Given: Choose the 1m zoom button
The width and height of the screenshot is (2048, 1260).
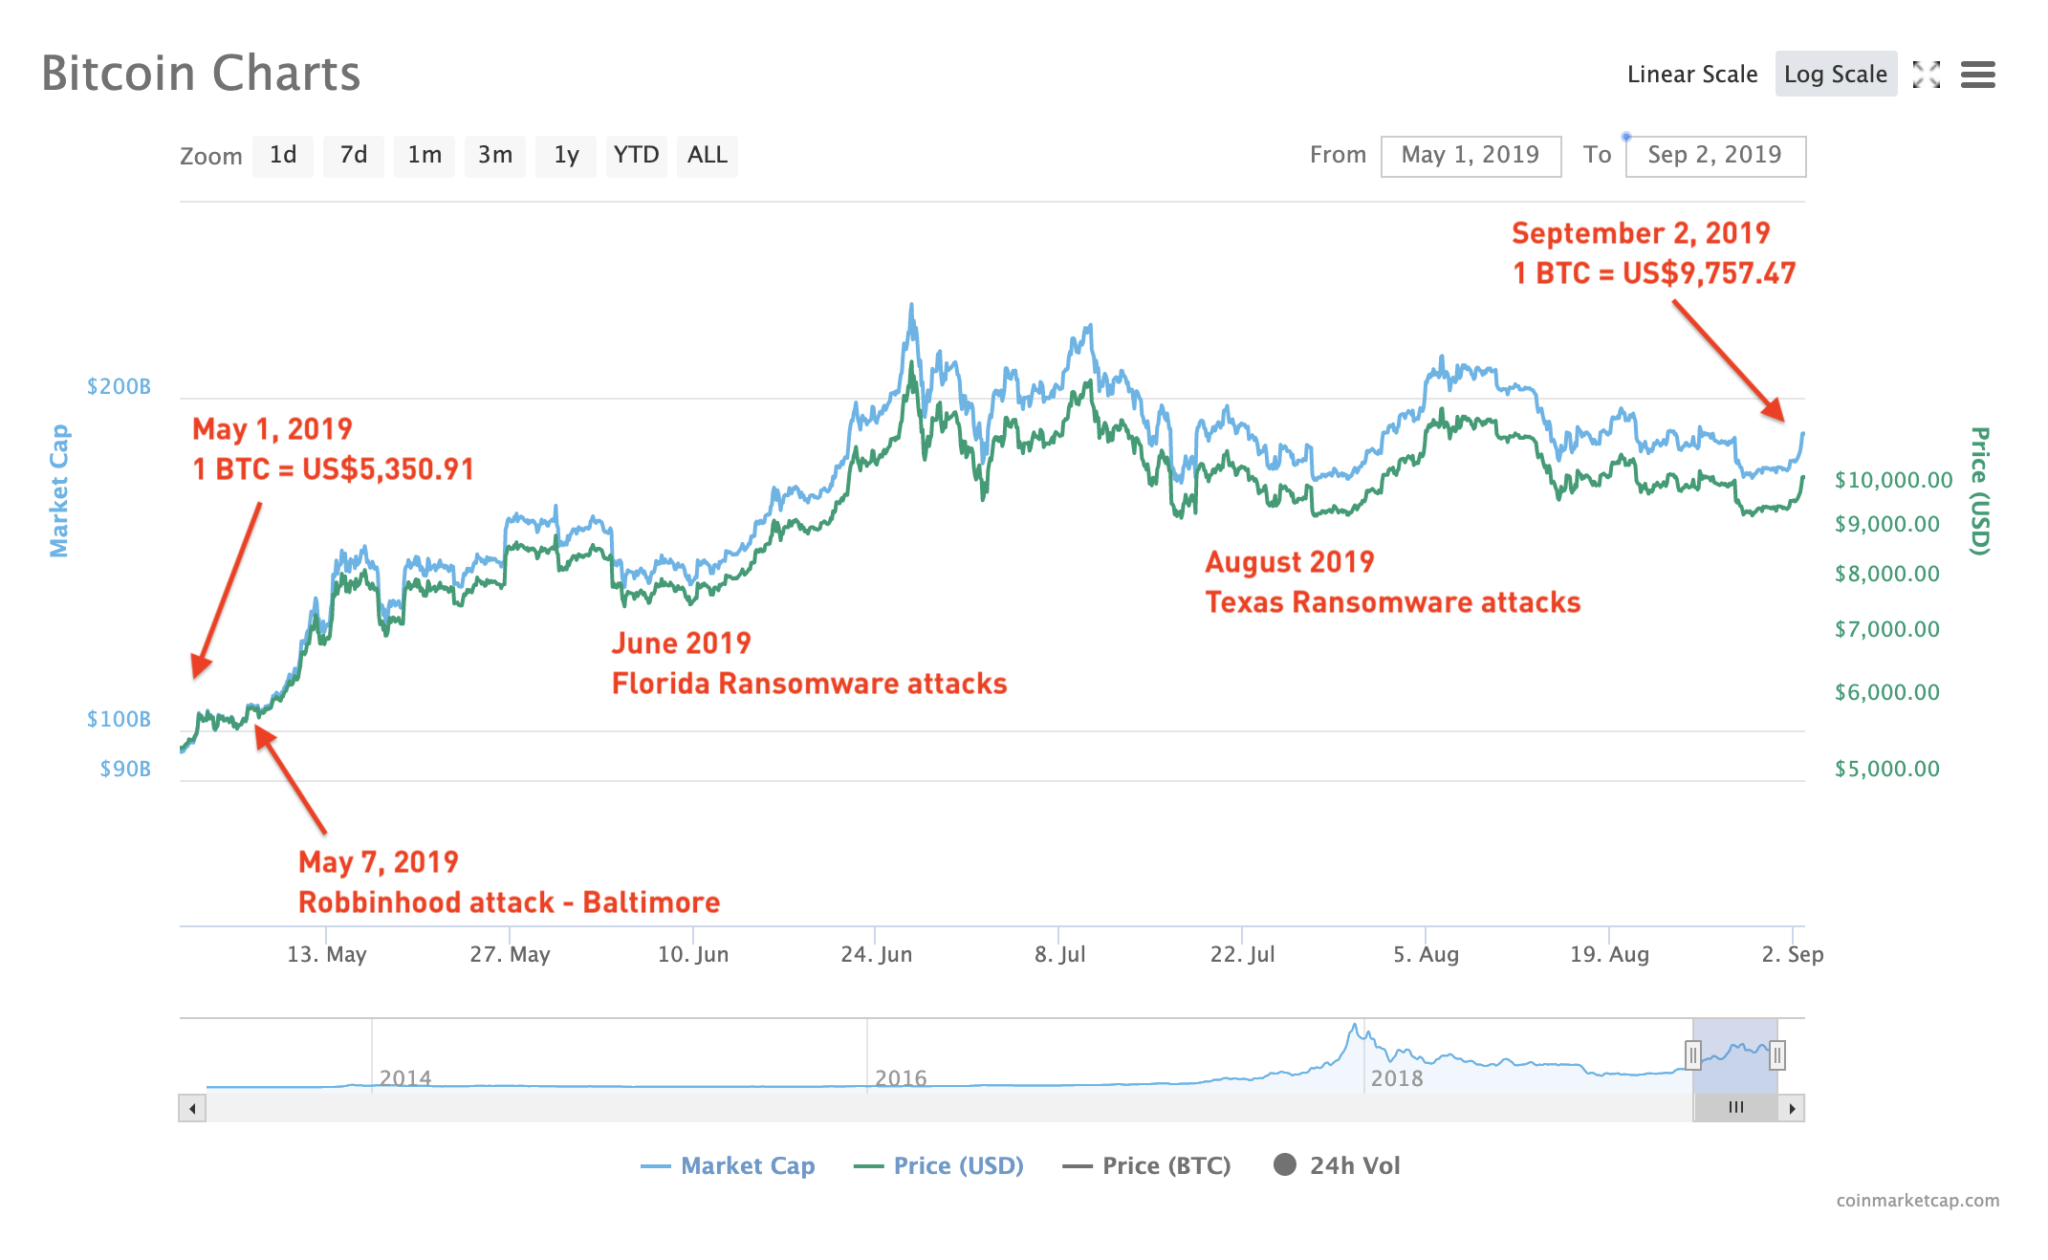Looking at the screenshot, I should pos(424,155).
